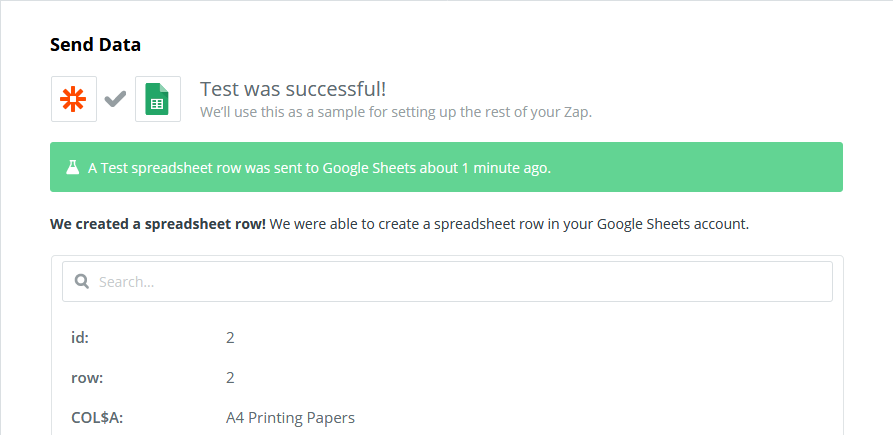
Task: Click the 'Test was successful!' title
Action: pyautogui.click(x=293, y=89)
